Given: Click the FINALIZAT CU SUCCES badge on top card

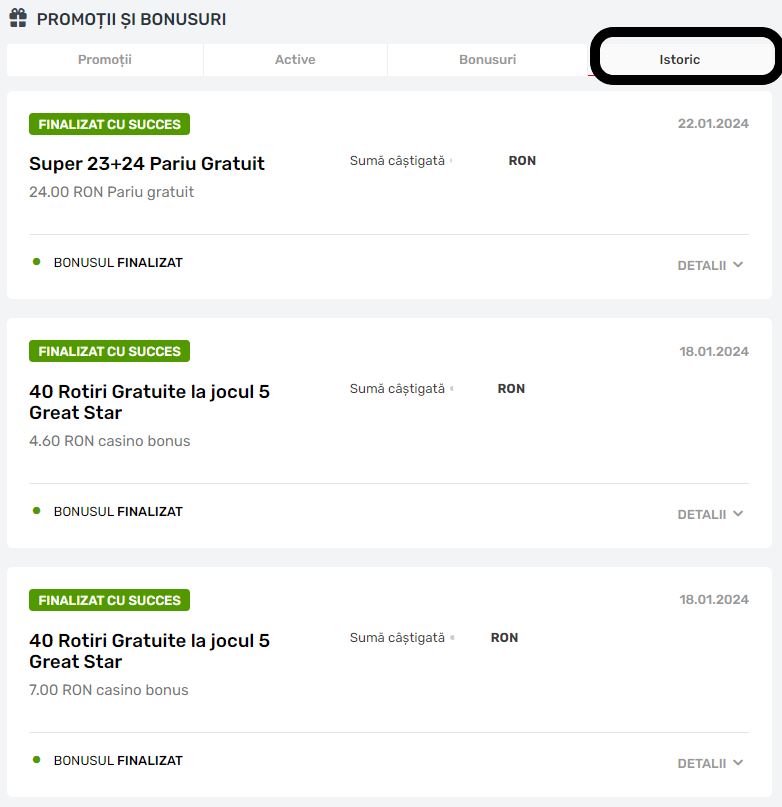Looking at the screenshot, I should [x=109, y=124].
